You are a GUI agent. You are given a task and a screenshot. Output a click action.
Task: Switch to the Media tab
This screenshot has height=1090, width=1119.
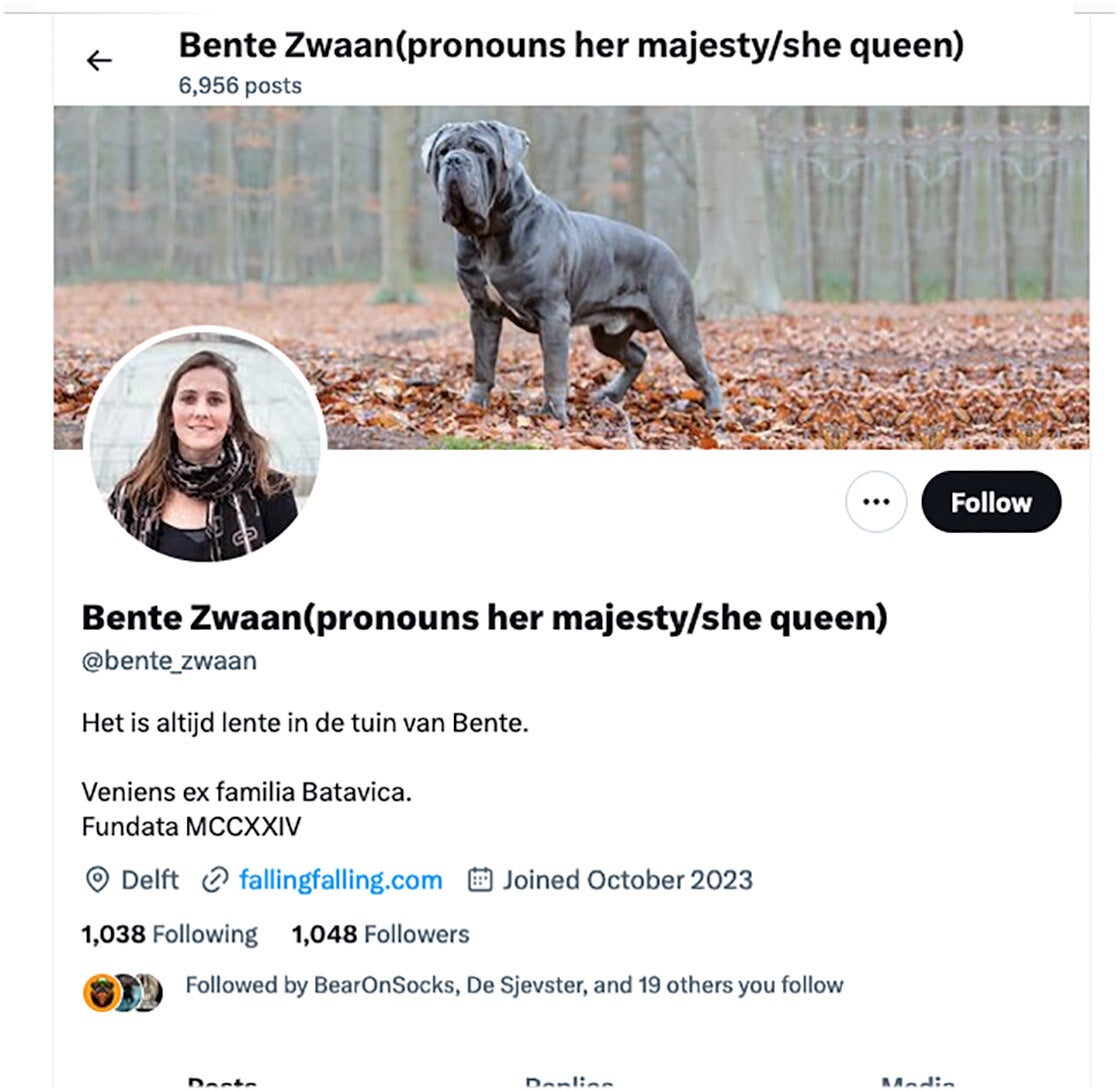pos(916,1083)
